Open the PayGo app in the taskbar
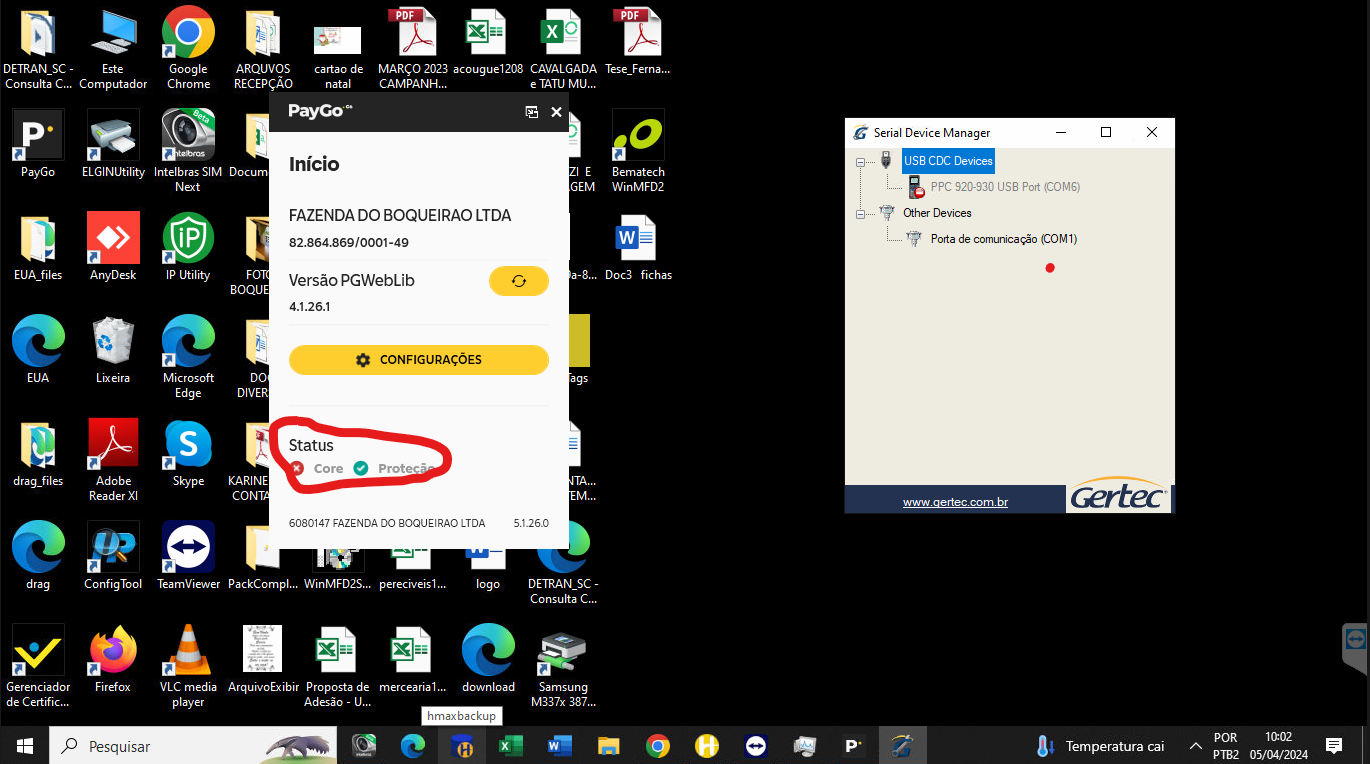This screenshot has height=764, width=1370. [x=854, y=746]
